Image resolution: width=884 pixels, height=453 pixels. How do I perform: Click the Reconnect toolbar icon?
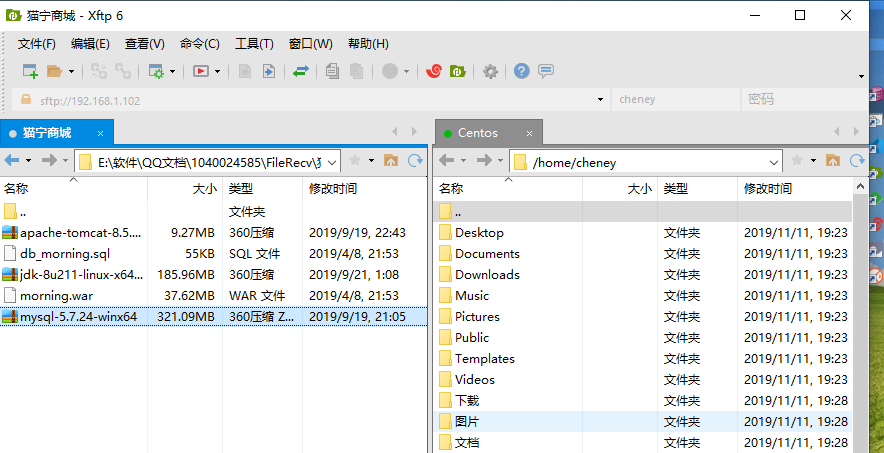click(x=99, y=71)
